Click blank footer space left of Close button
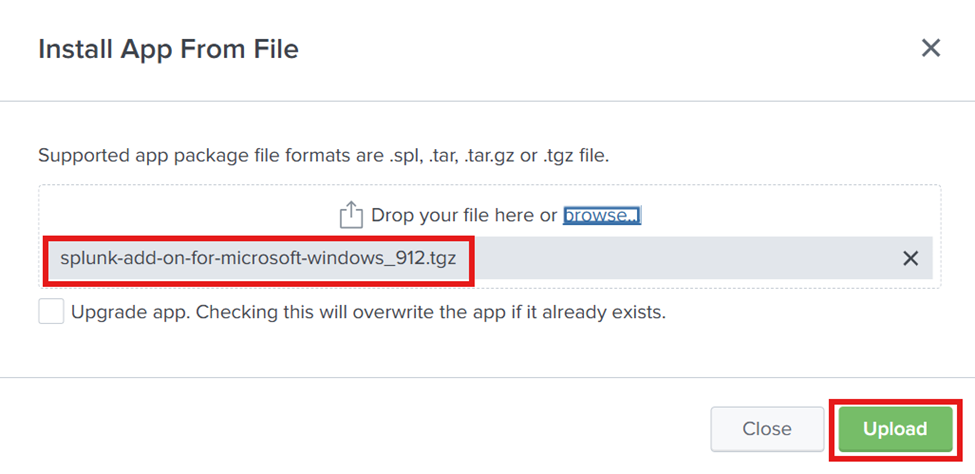 354,429
